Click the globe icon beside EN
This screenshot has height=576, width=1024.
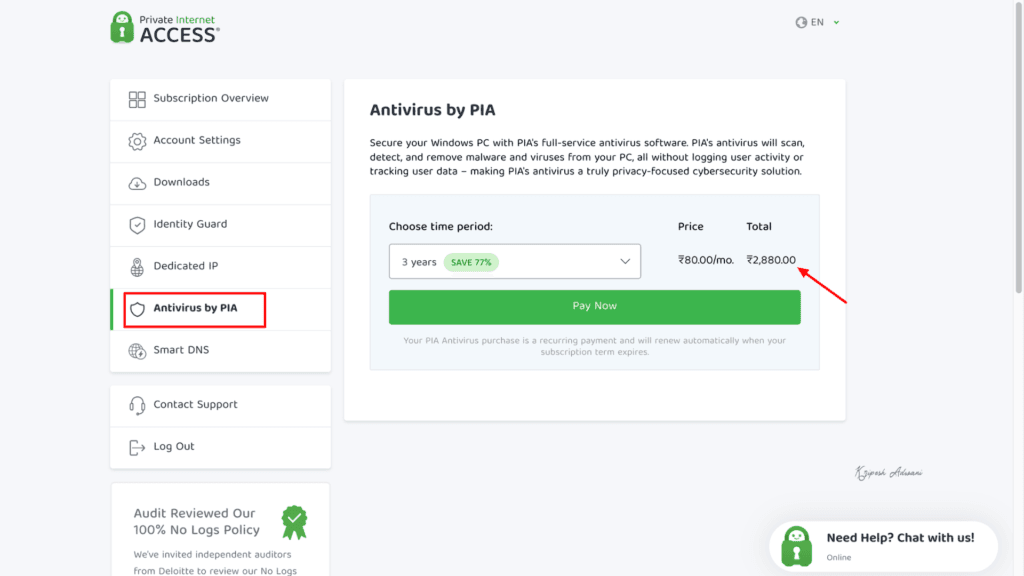pyautogui.click(x=801, y=22)
